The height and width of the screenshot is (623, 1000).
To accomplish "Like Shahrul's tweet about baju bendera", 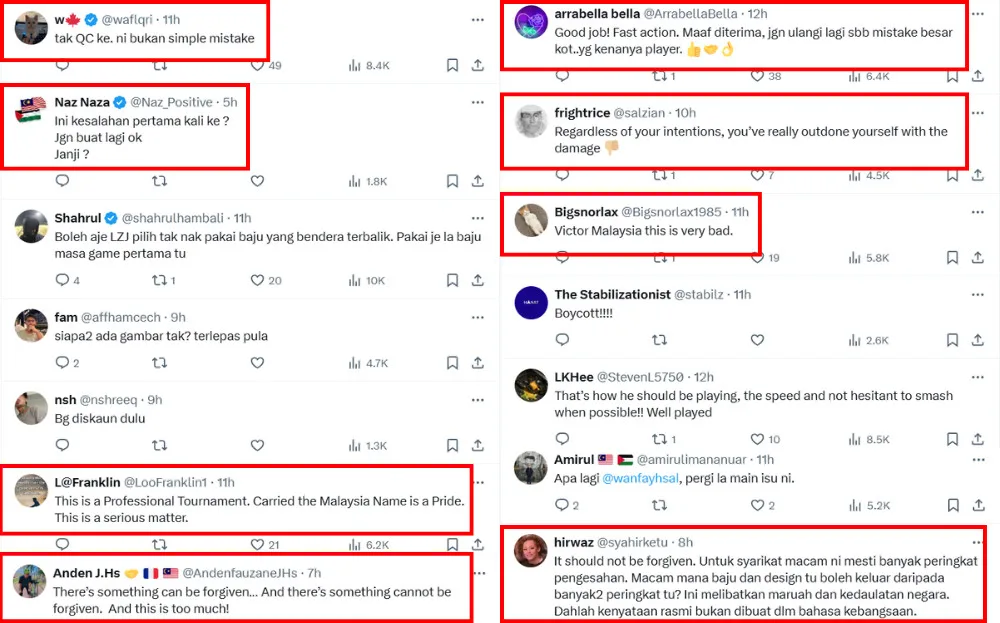I will (x=257, y=281).
